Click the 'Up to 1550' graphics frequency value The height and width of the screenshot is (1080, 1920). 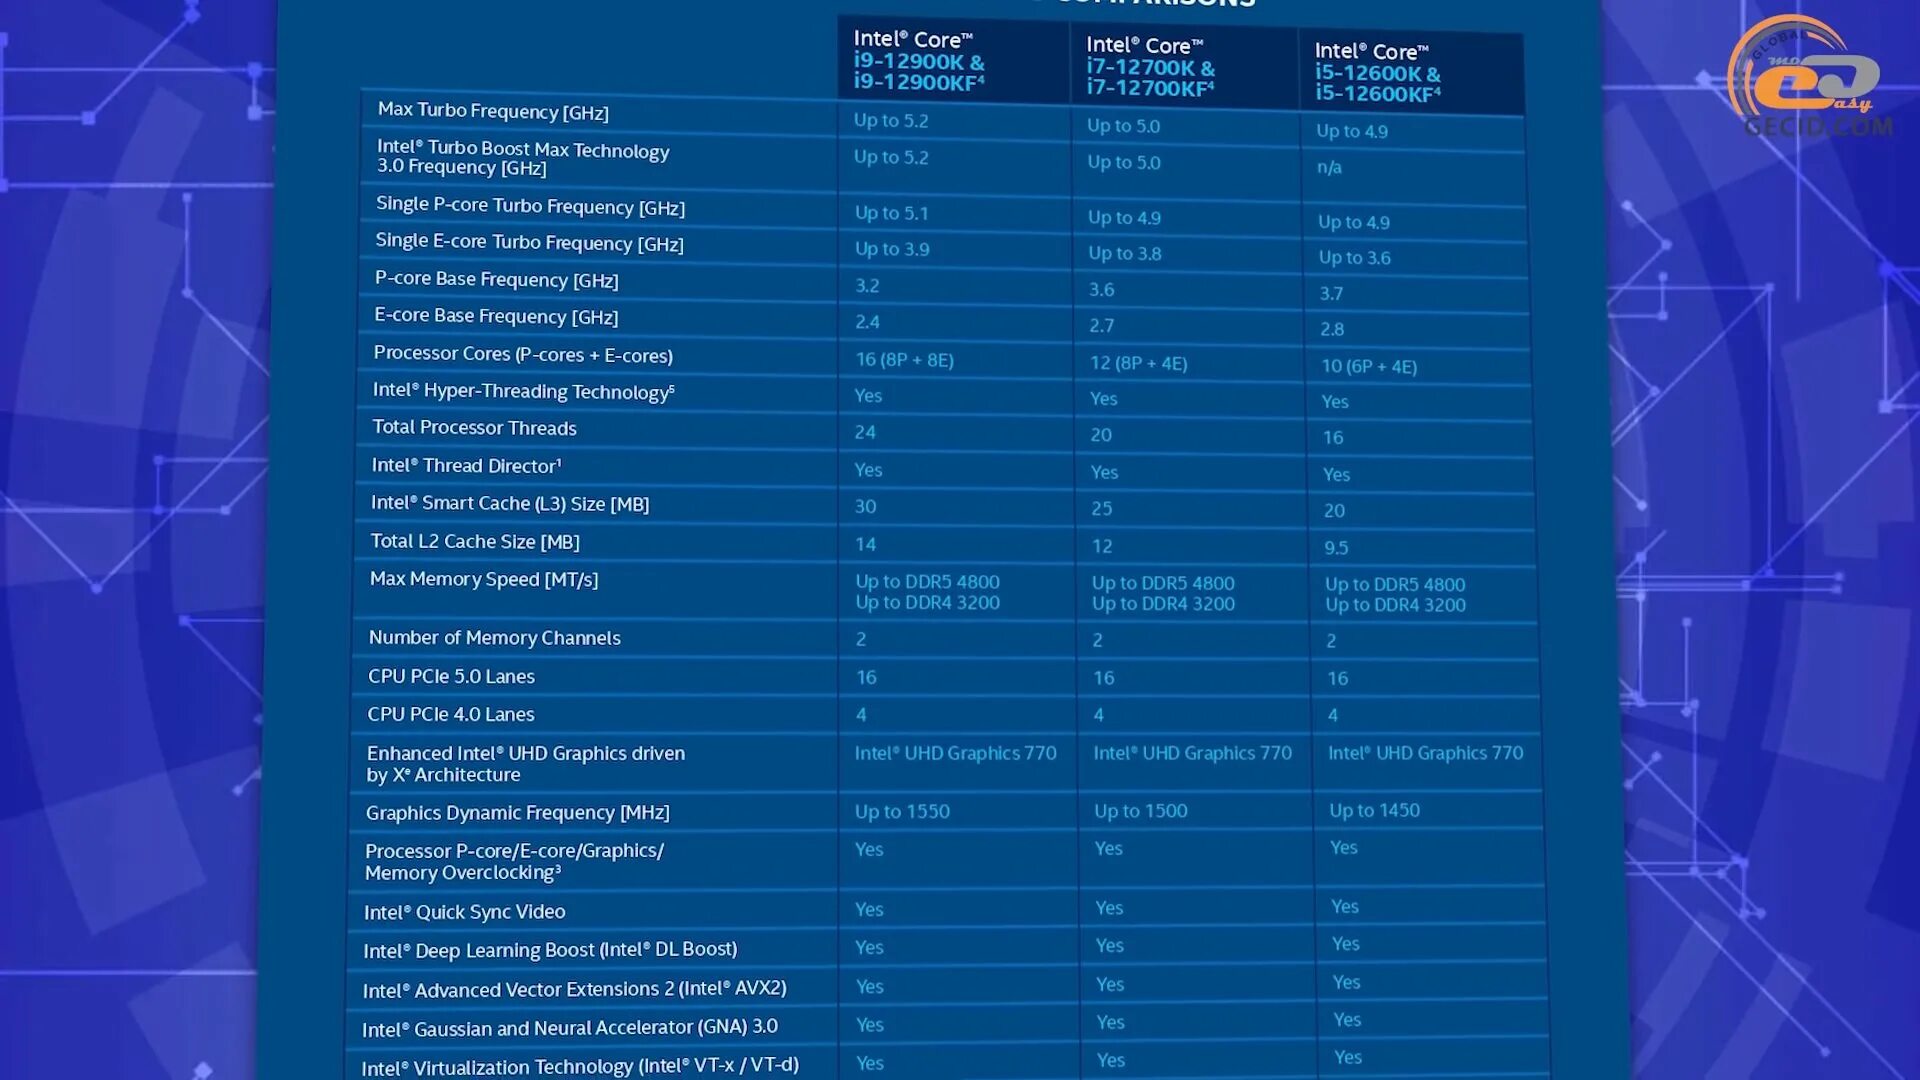click(902, 812)
